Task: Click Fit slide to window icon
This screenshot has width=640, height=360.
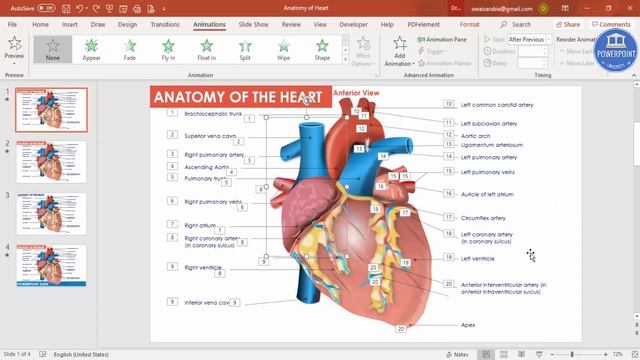Action: (634, 355)
